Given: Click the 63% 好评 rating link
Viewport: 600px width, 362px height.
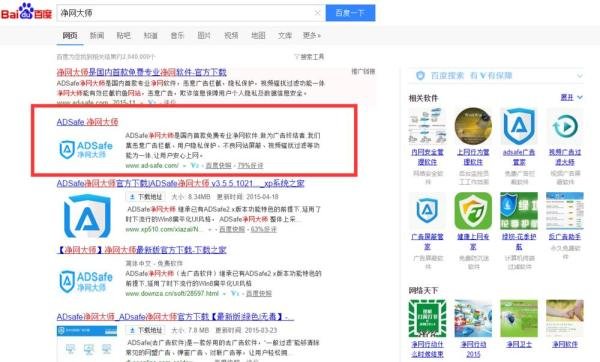Looking at the screenshot, I should [x=264, y=229].
